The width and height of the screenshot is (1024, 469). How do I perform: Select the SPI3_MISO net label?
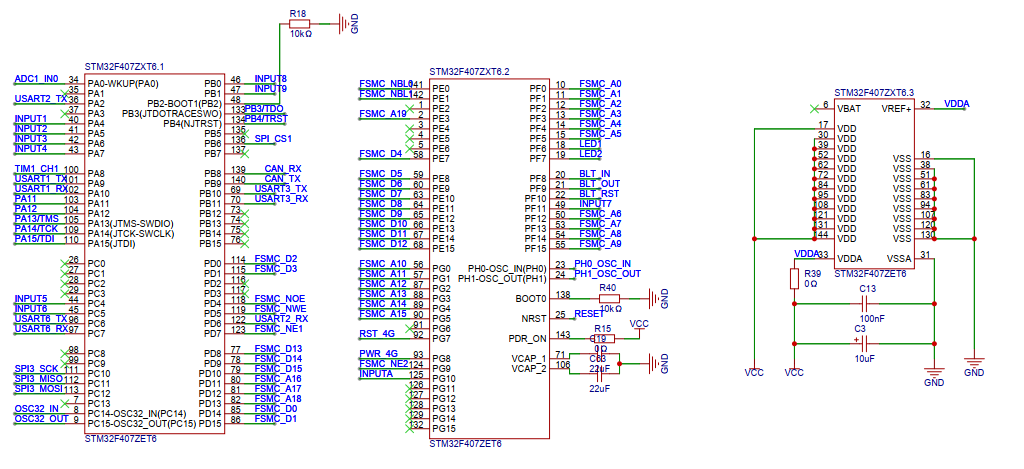click(38, 379)
